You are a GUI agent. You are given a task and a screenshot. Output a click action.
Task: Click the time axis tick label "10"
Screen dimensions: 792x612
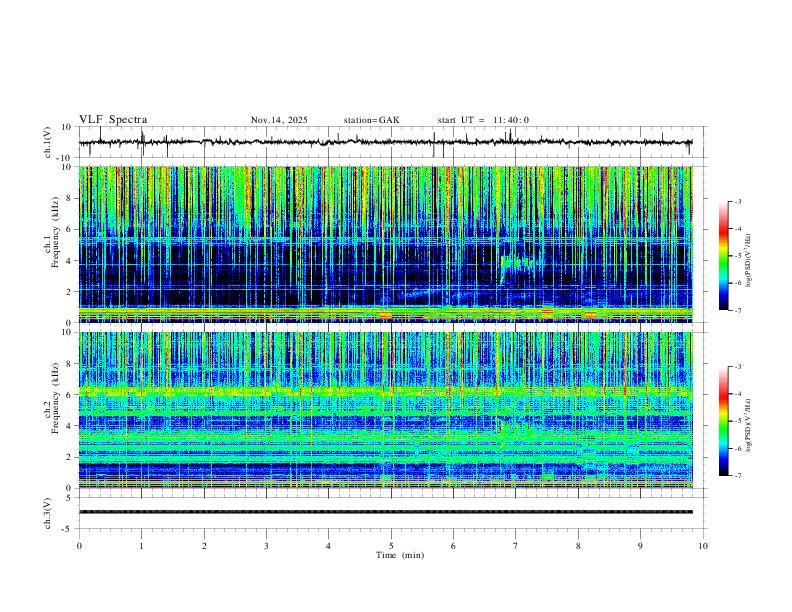click(703, 546)
